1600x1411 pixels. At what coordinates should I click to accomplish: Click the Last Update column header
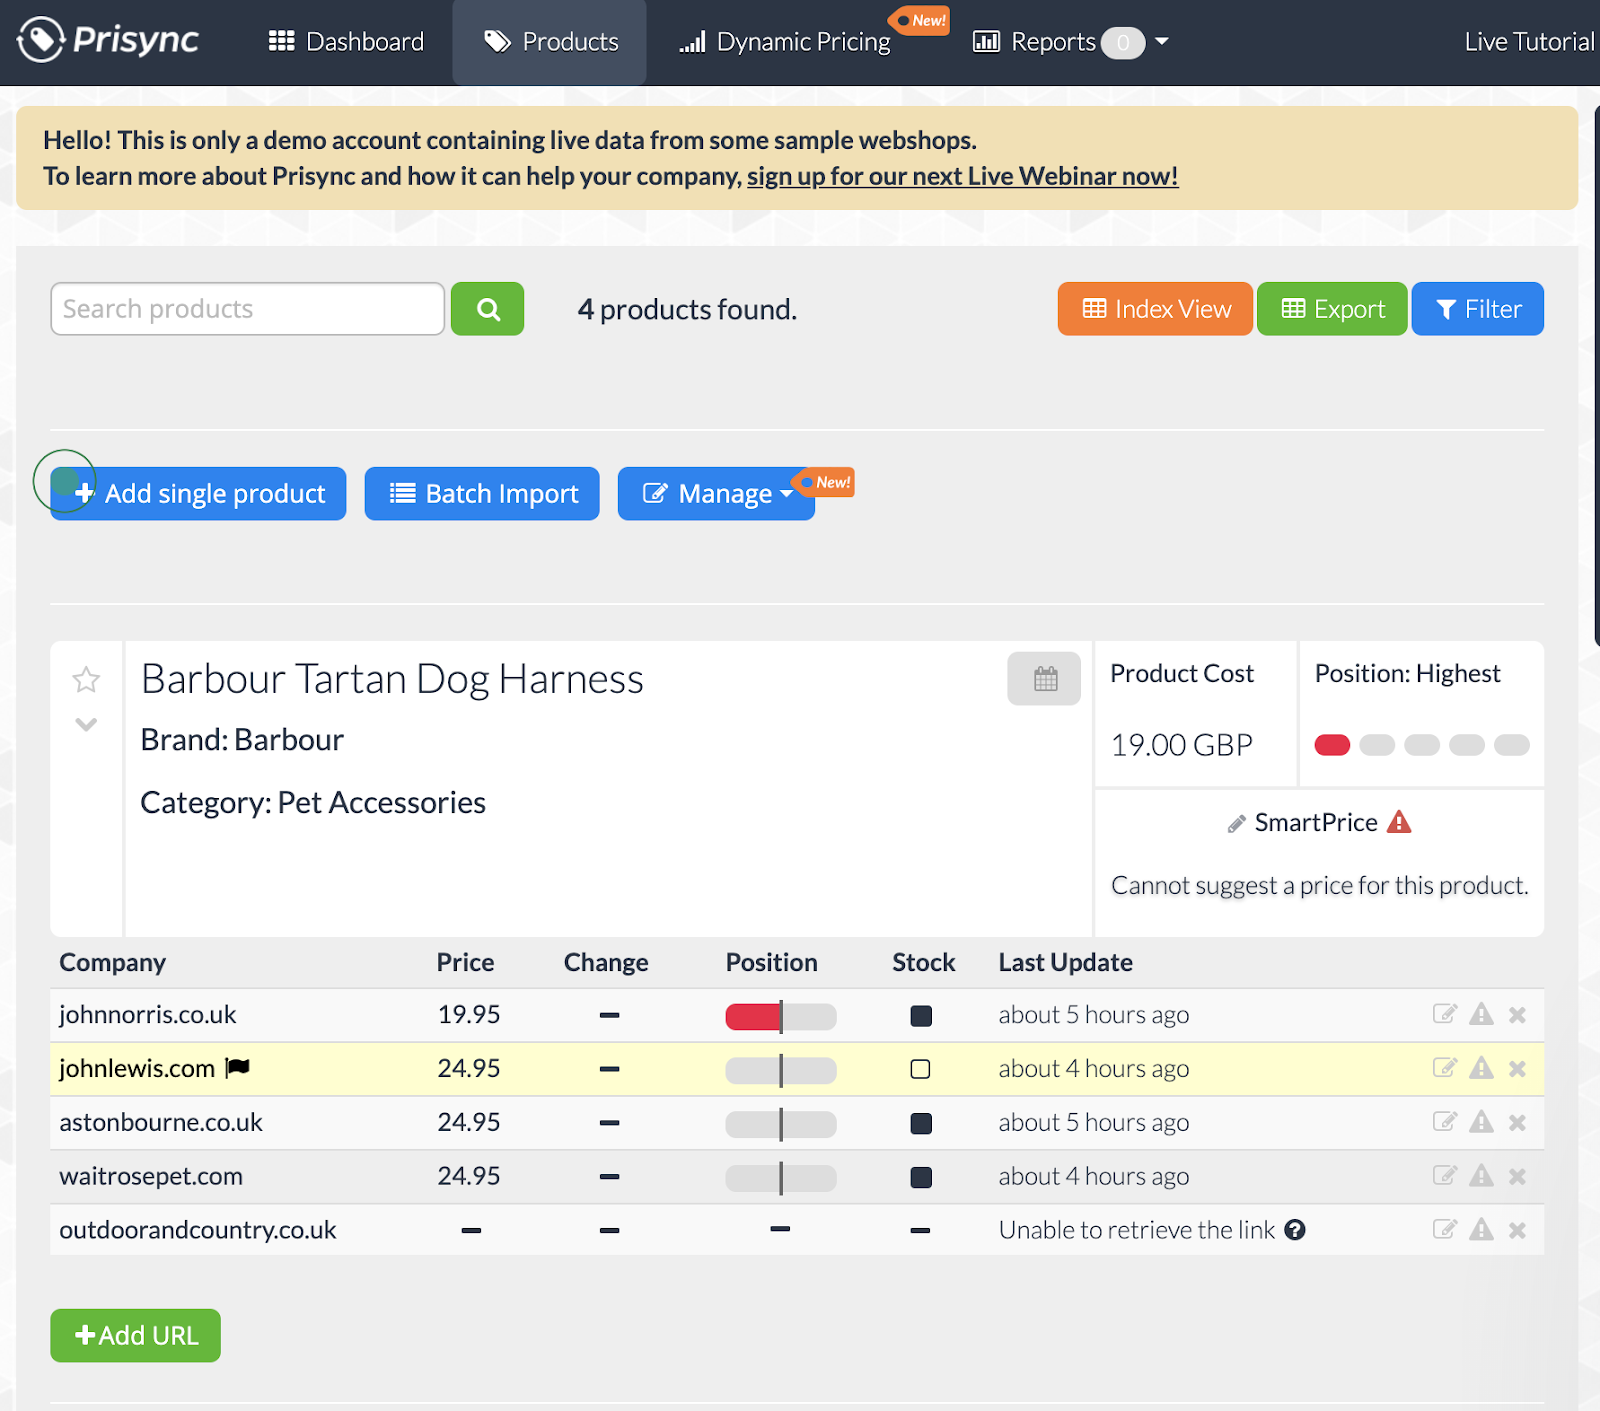click(1066, 963)
